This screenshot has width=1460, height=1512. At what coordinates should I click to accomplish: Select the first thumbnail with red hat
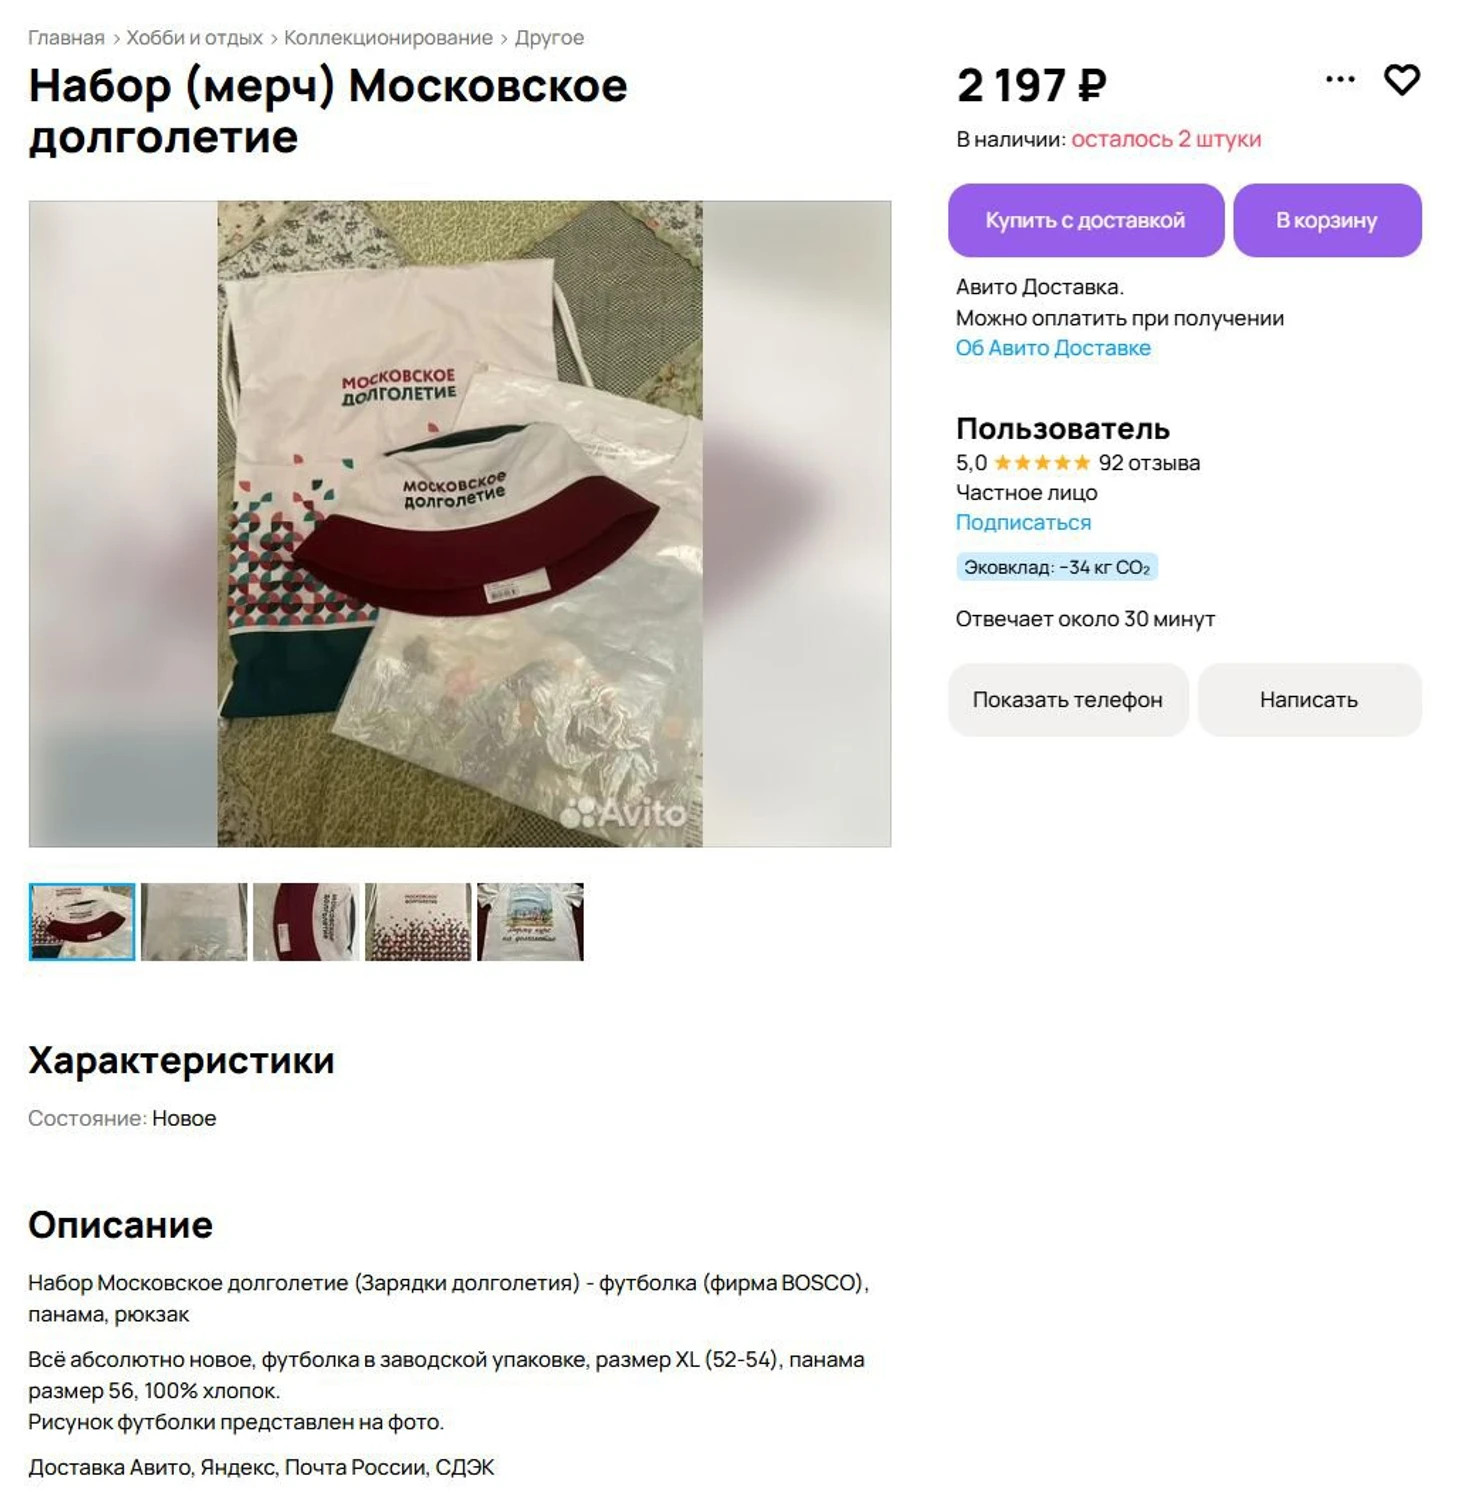pos(82,922)
